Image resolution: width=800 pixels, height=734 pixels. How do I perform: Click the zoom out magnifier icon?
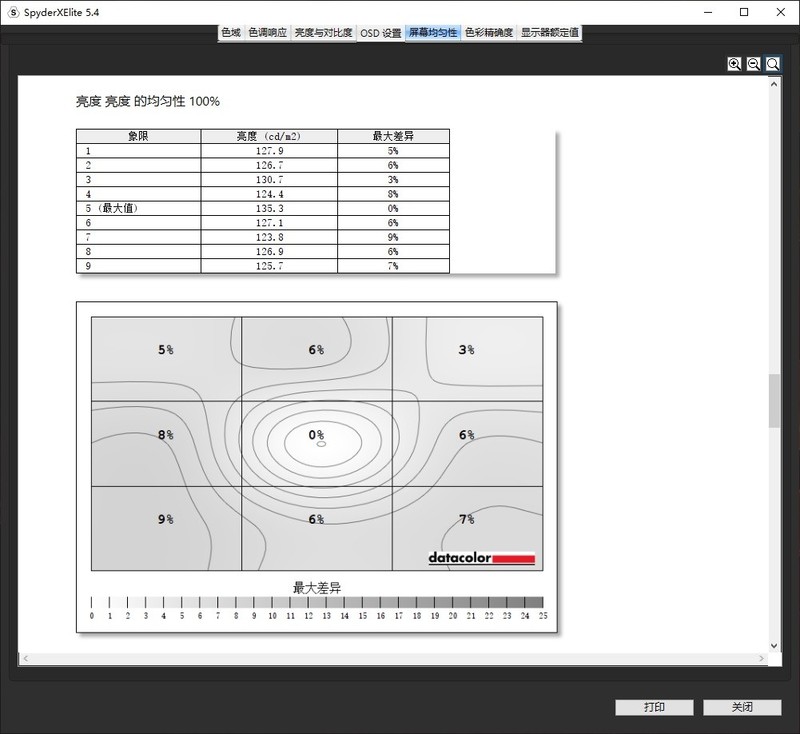tap(754, 64)
